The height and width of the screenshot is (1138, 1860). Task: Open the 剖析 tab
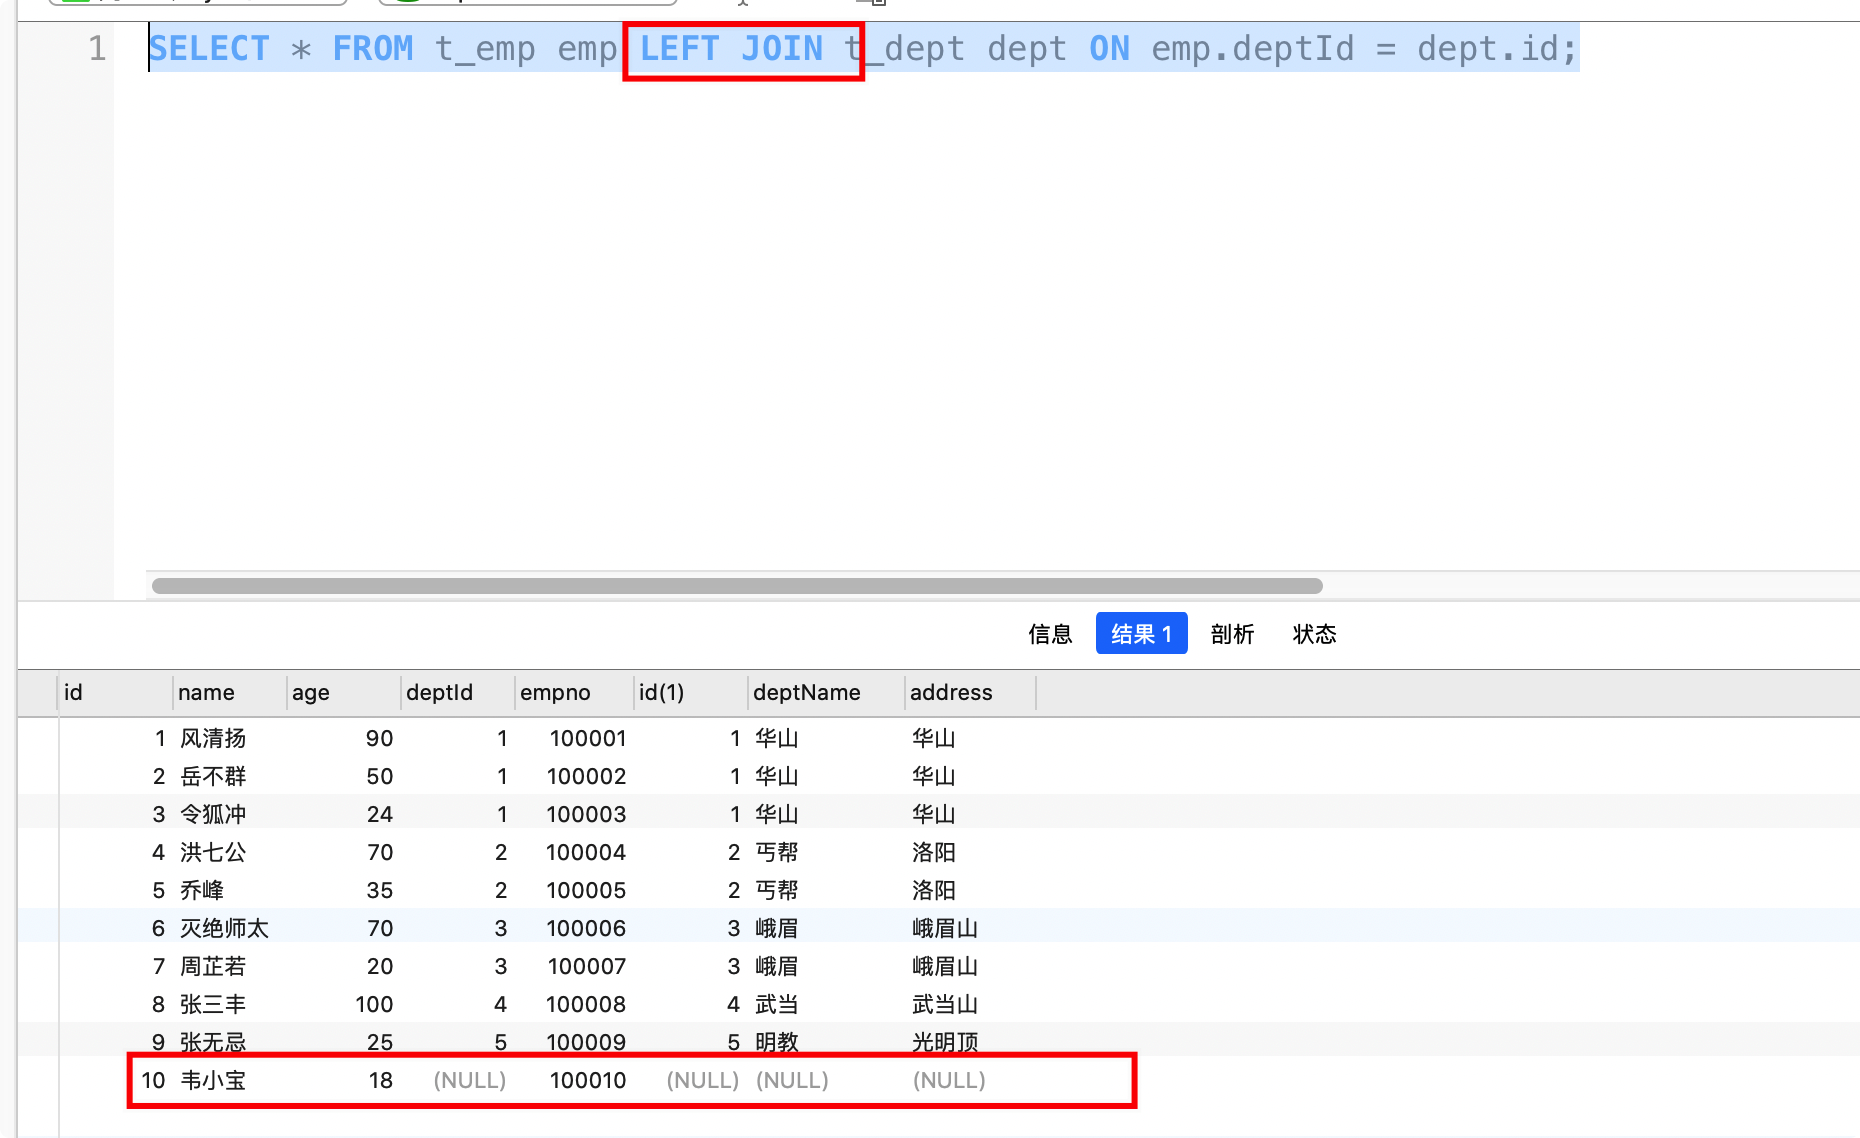1232,634
